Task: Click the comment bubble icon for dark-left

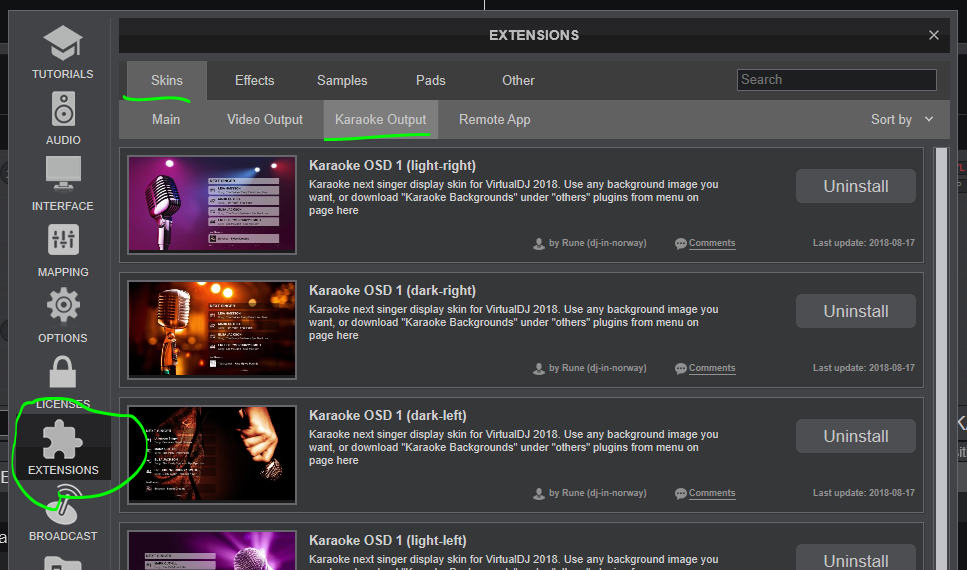Action: pos(681,494)
